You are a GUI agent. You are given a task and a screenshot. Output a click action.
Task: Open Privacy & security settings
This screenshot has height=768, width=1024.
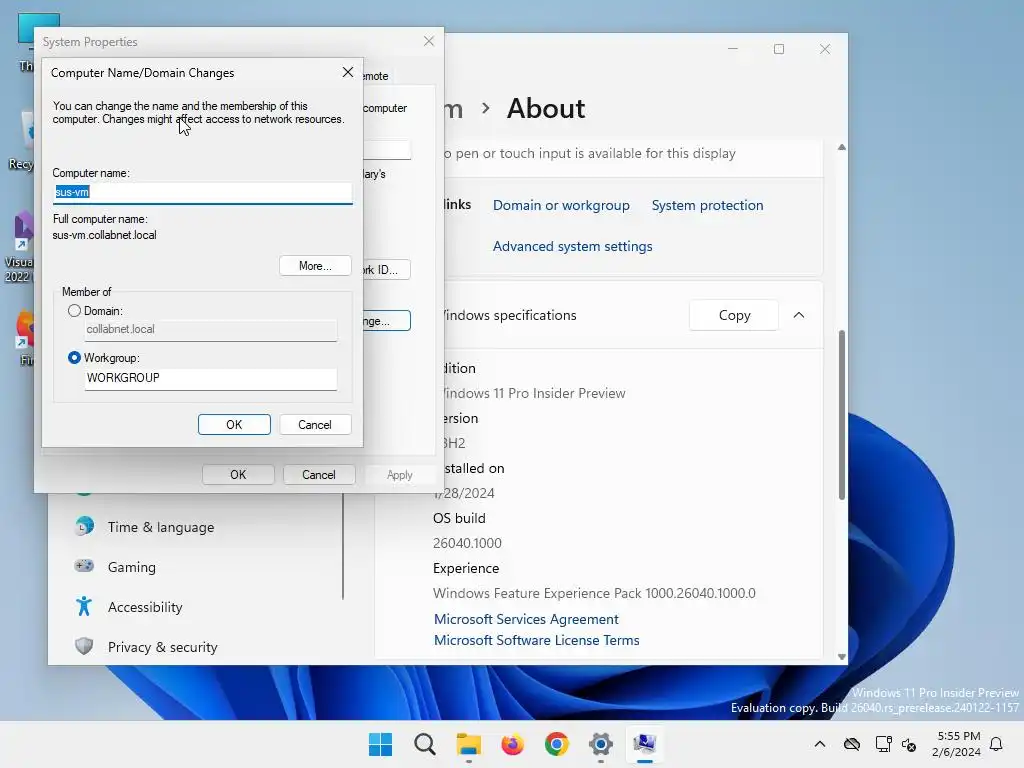click(163, 647)
